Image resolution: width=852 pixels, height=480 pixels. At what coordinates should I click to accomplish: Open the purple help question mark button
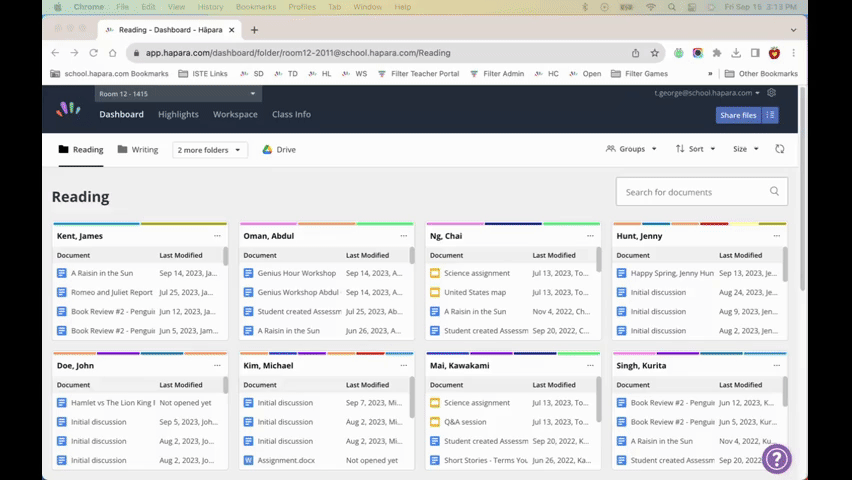click(776, 459)
